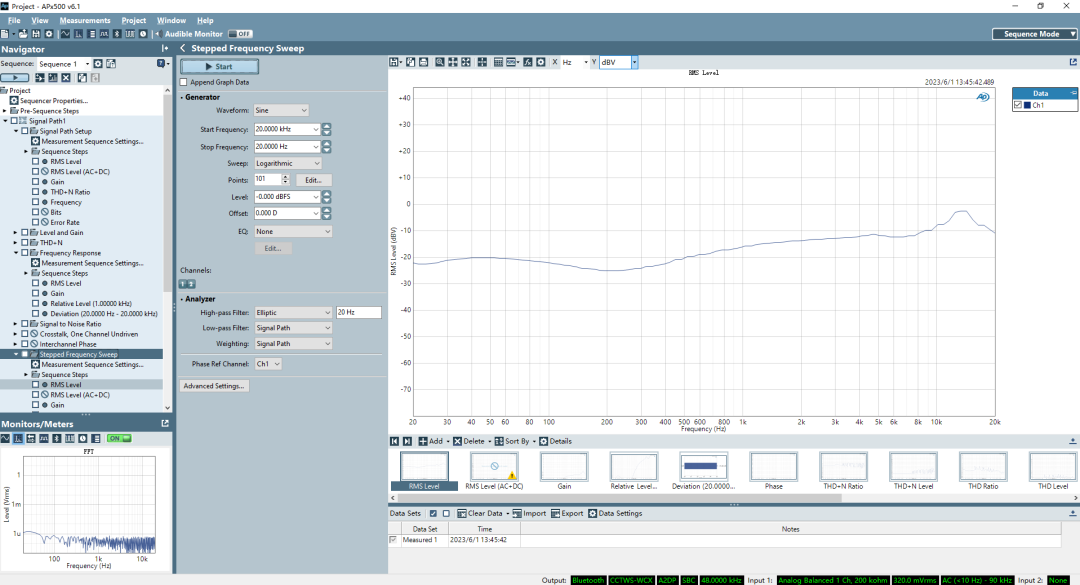Image resolution: width=1080 pixels, height=585 pixels.
Task: Click the zoom magnifier icon above graph
Action: [439, 62]
